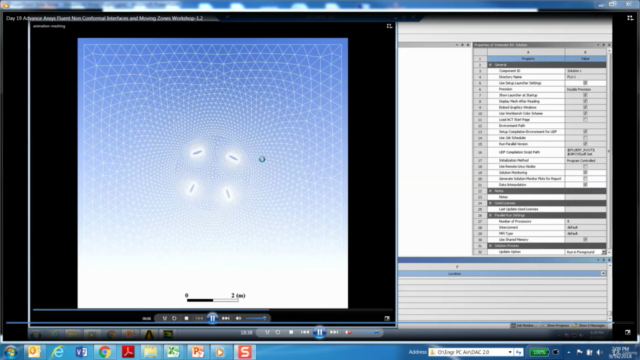Click the Go button next to the Address bar
The image size is (640, 360).
[519, 352]
